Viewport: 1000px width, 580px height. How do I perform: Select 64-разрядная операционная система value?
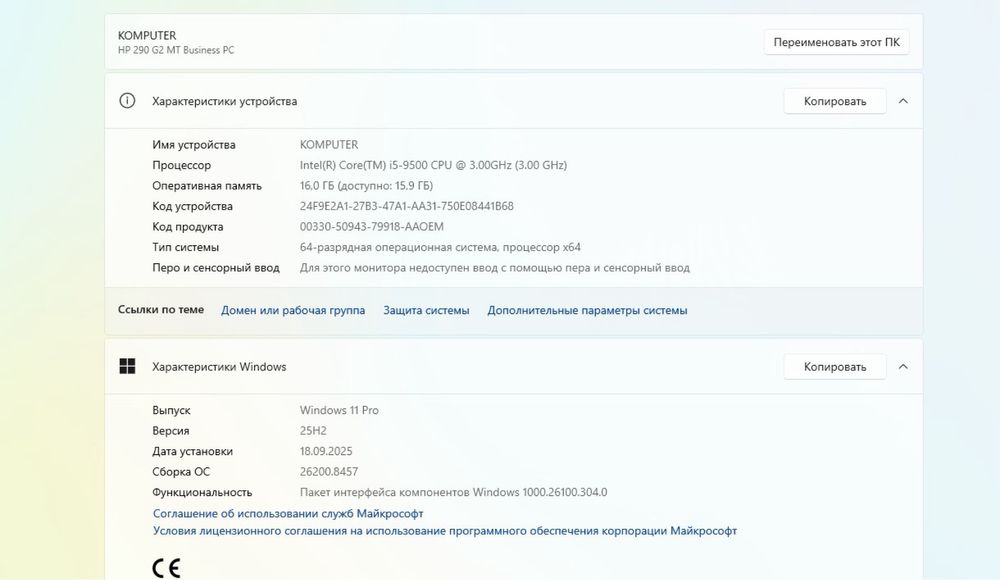click(x=440, y=247)
